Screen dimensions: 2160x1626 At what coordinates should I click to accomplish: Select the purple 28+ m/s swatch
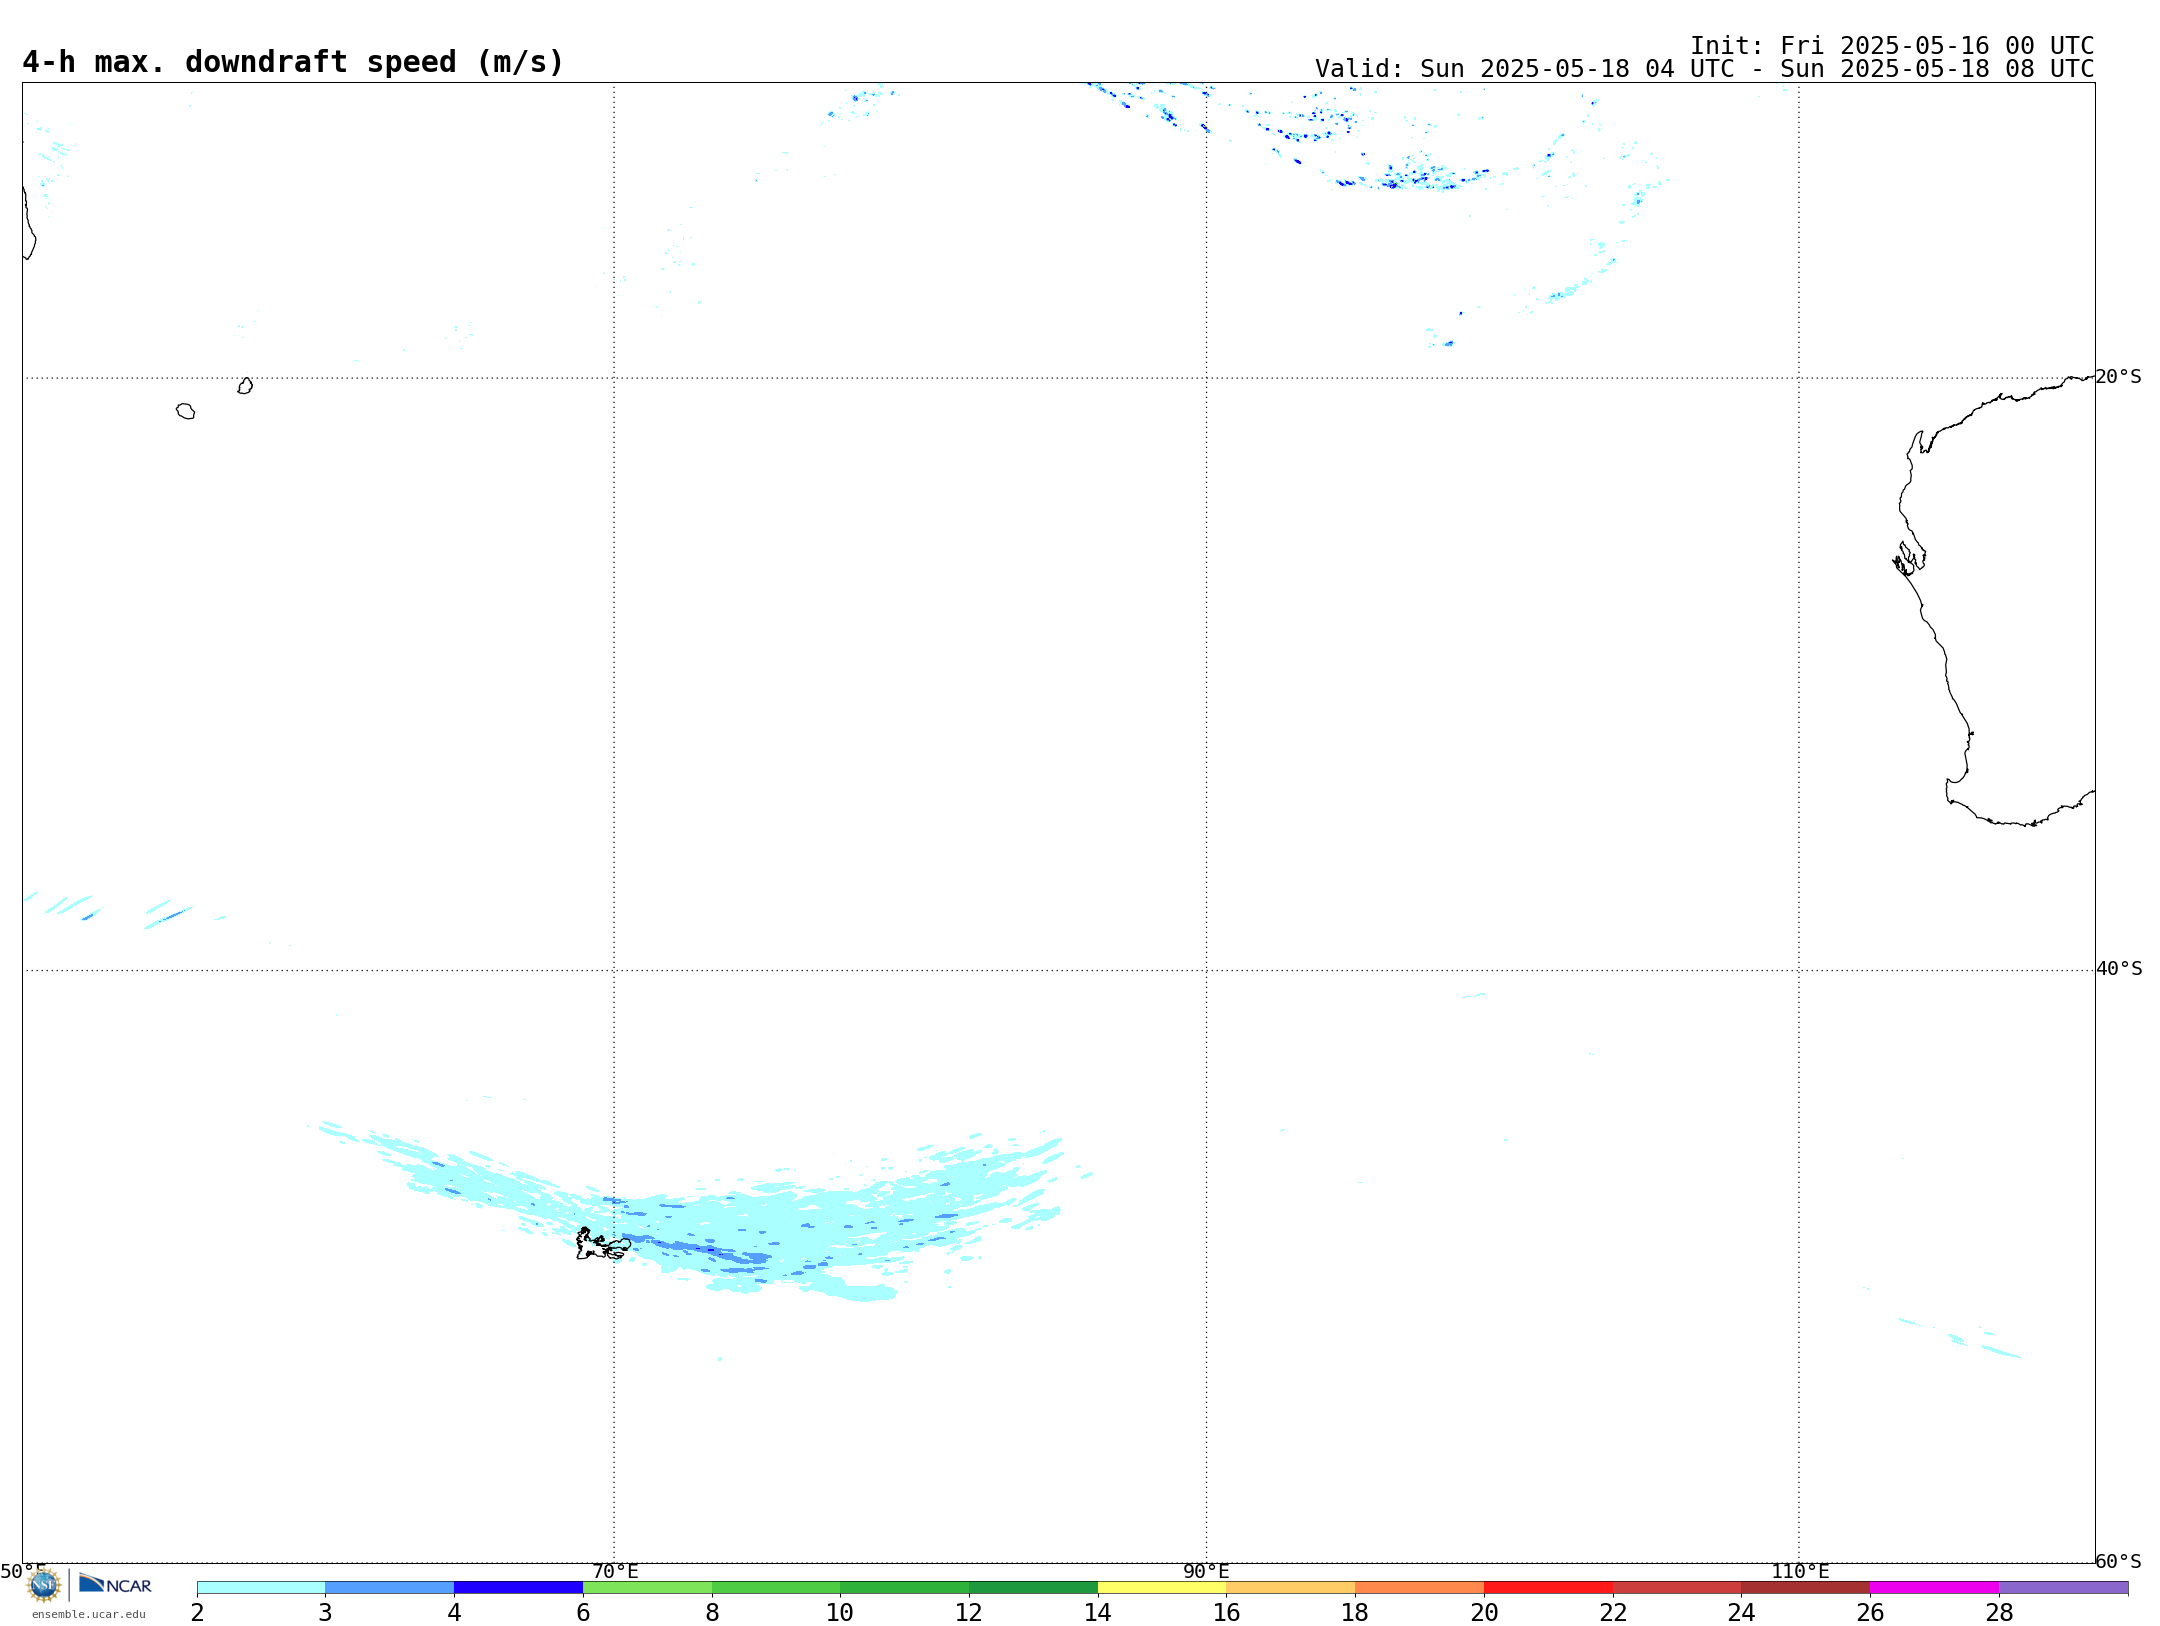[2064, 1588]
